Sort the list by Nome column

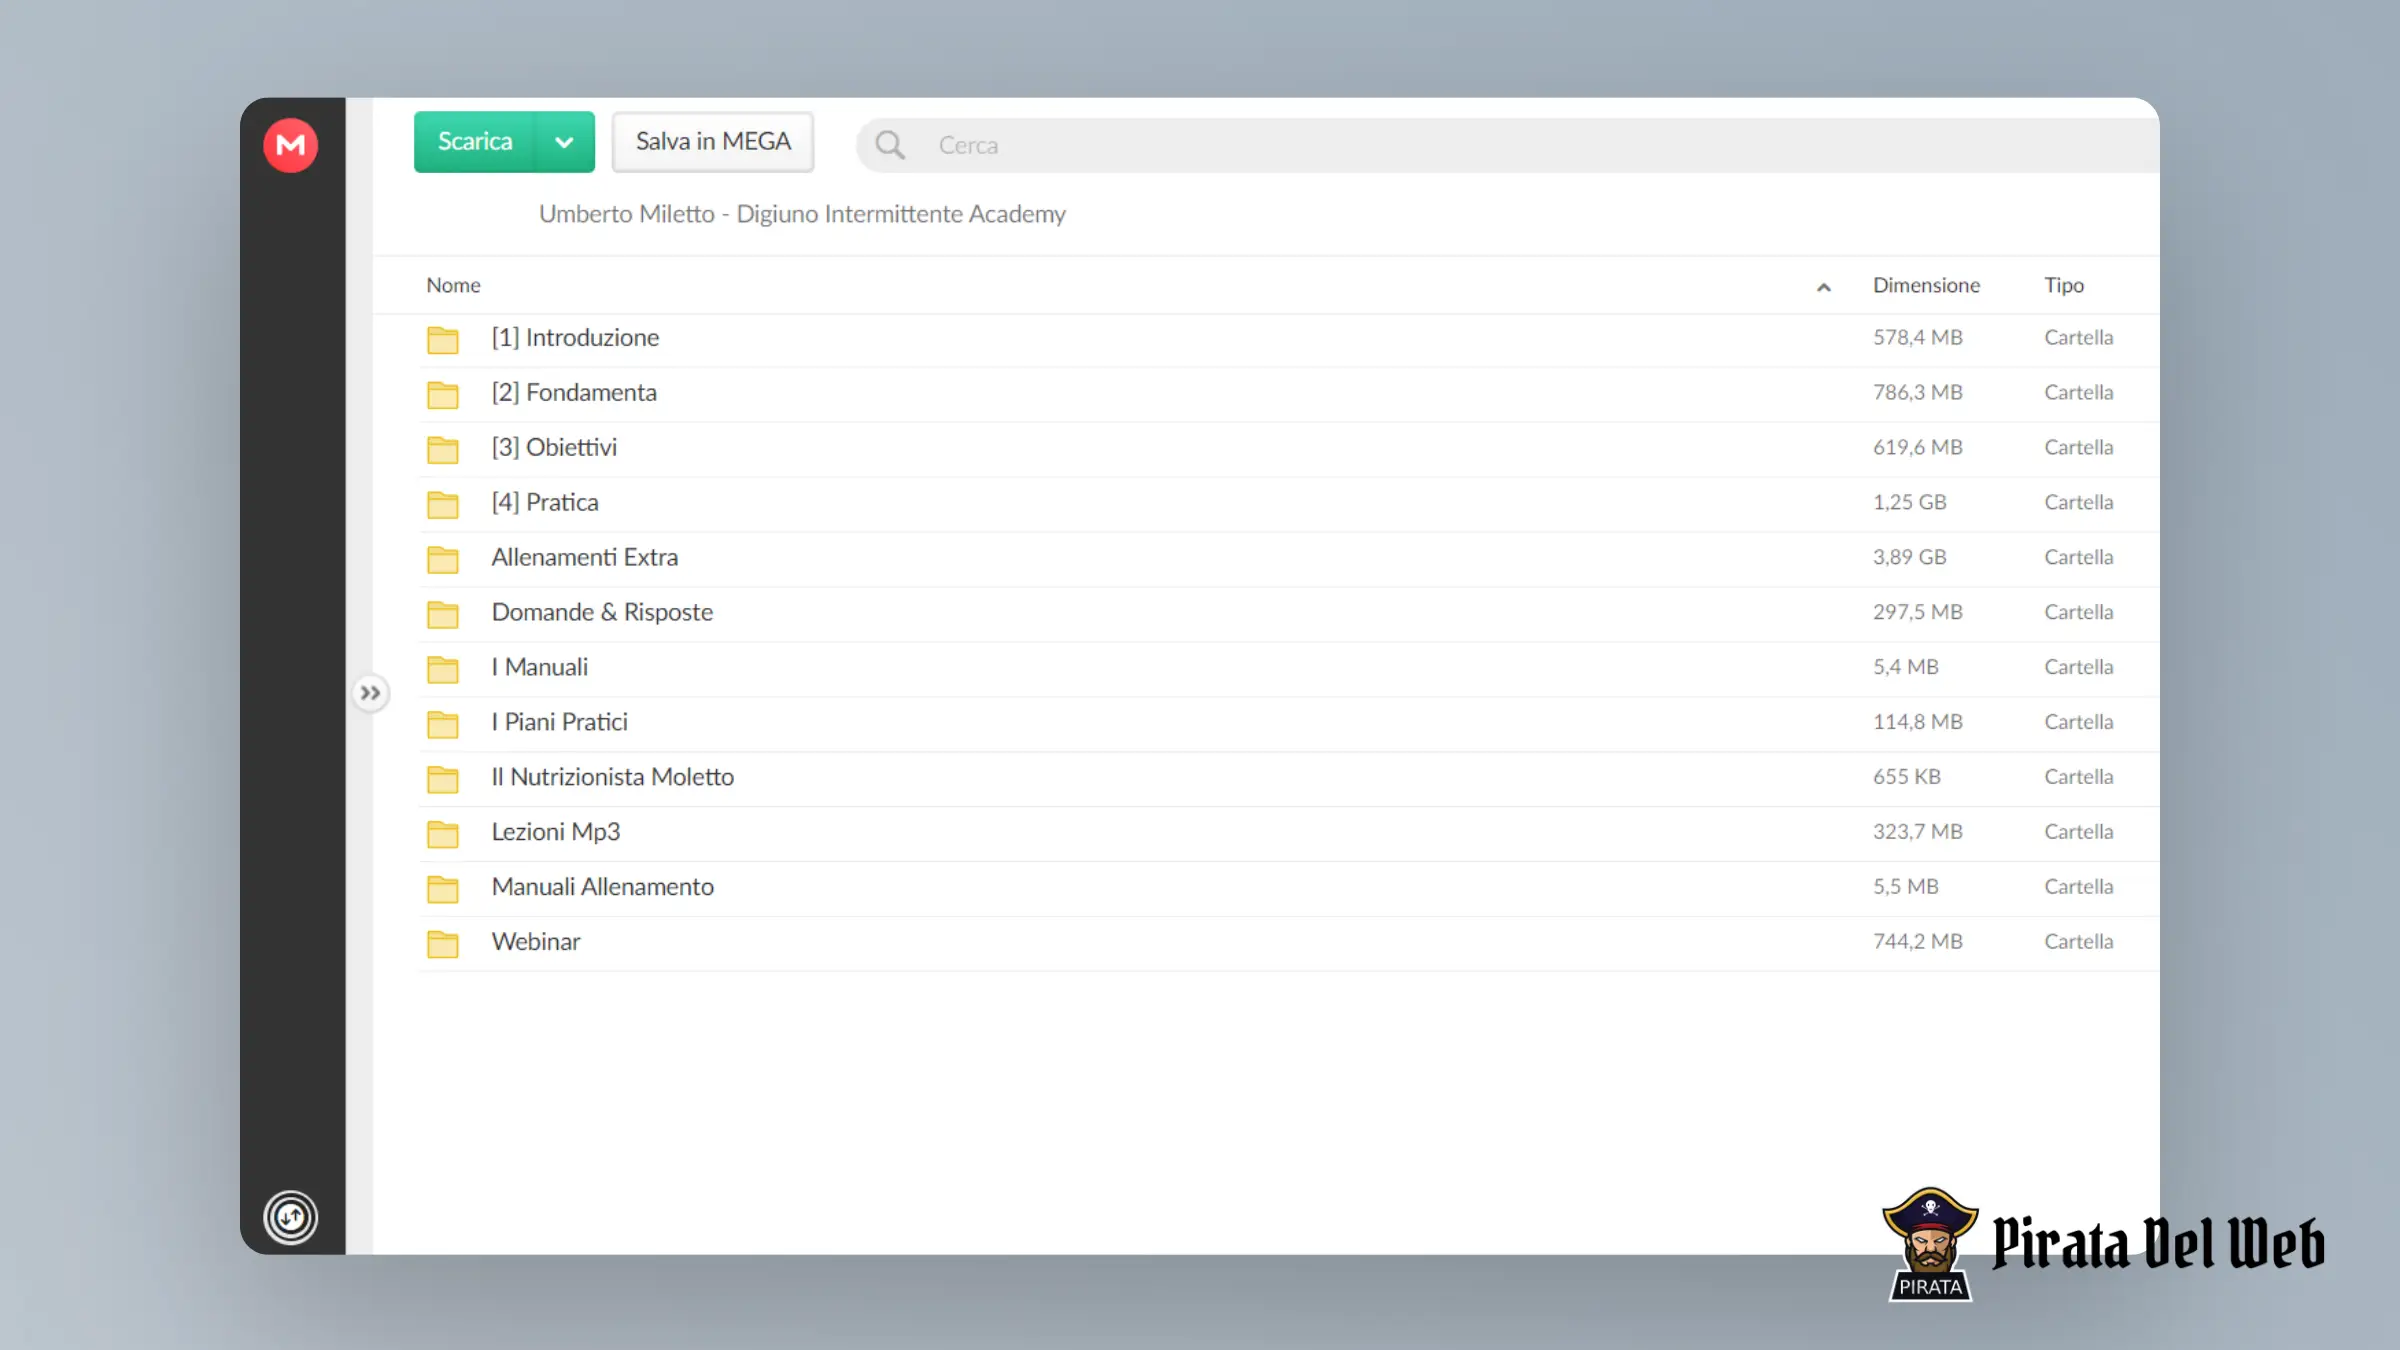(x=453, y=285)
